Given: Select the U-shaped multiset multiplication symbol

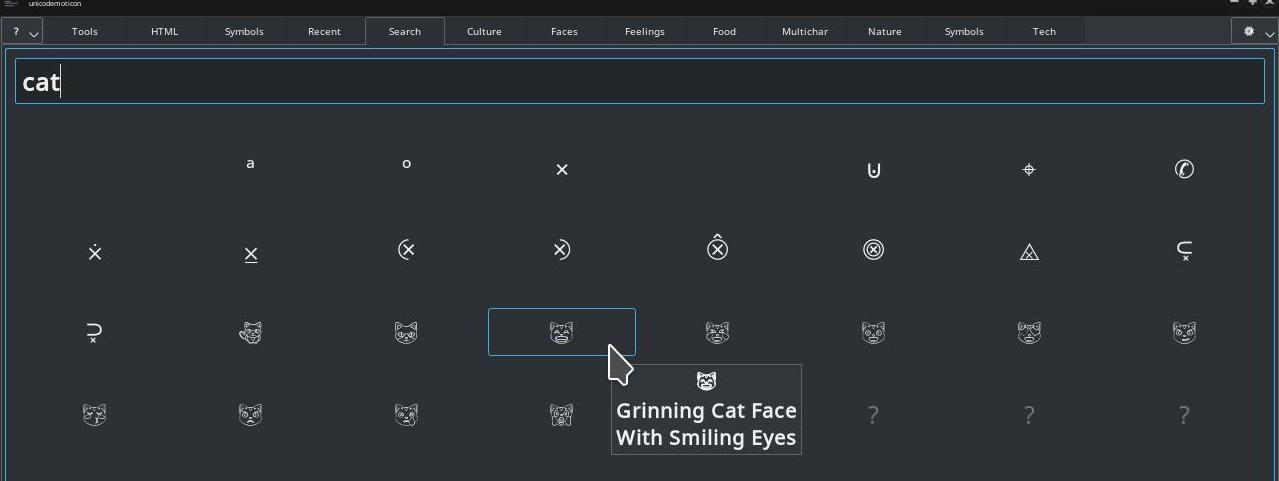Looking at the screenshot, I should (x=873, y=170).
